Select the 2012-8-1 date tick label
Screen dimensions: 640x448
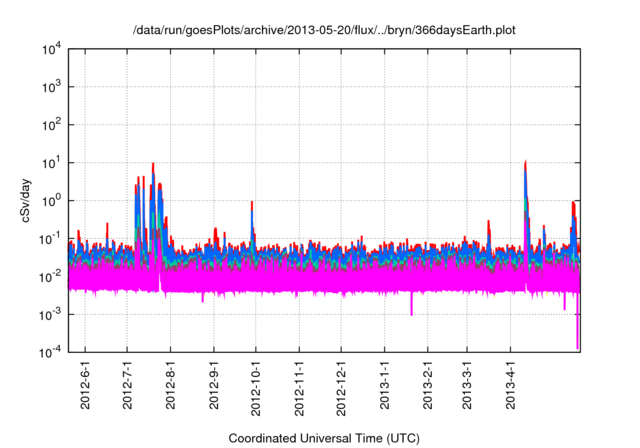pyautogui.click(x=171, y=386)
